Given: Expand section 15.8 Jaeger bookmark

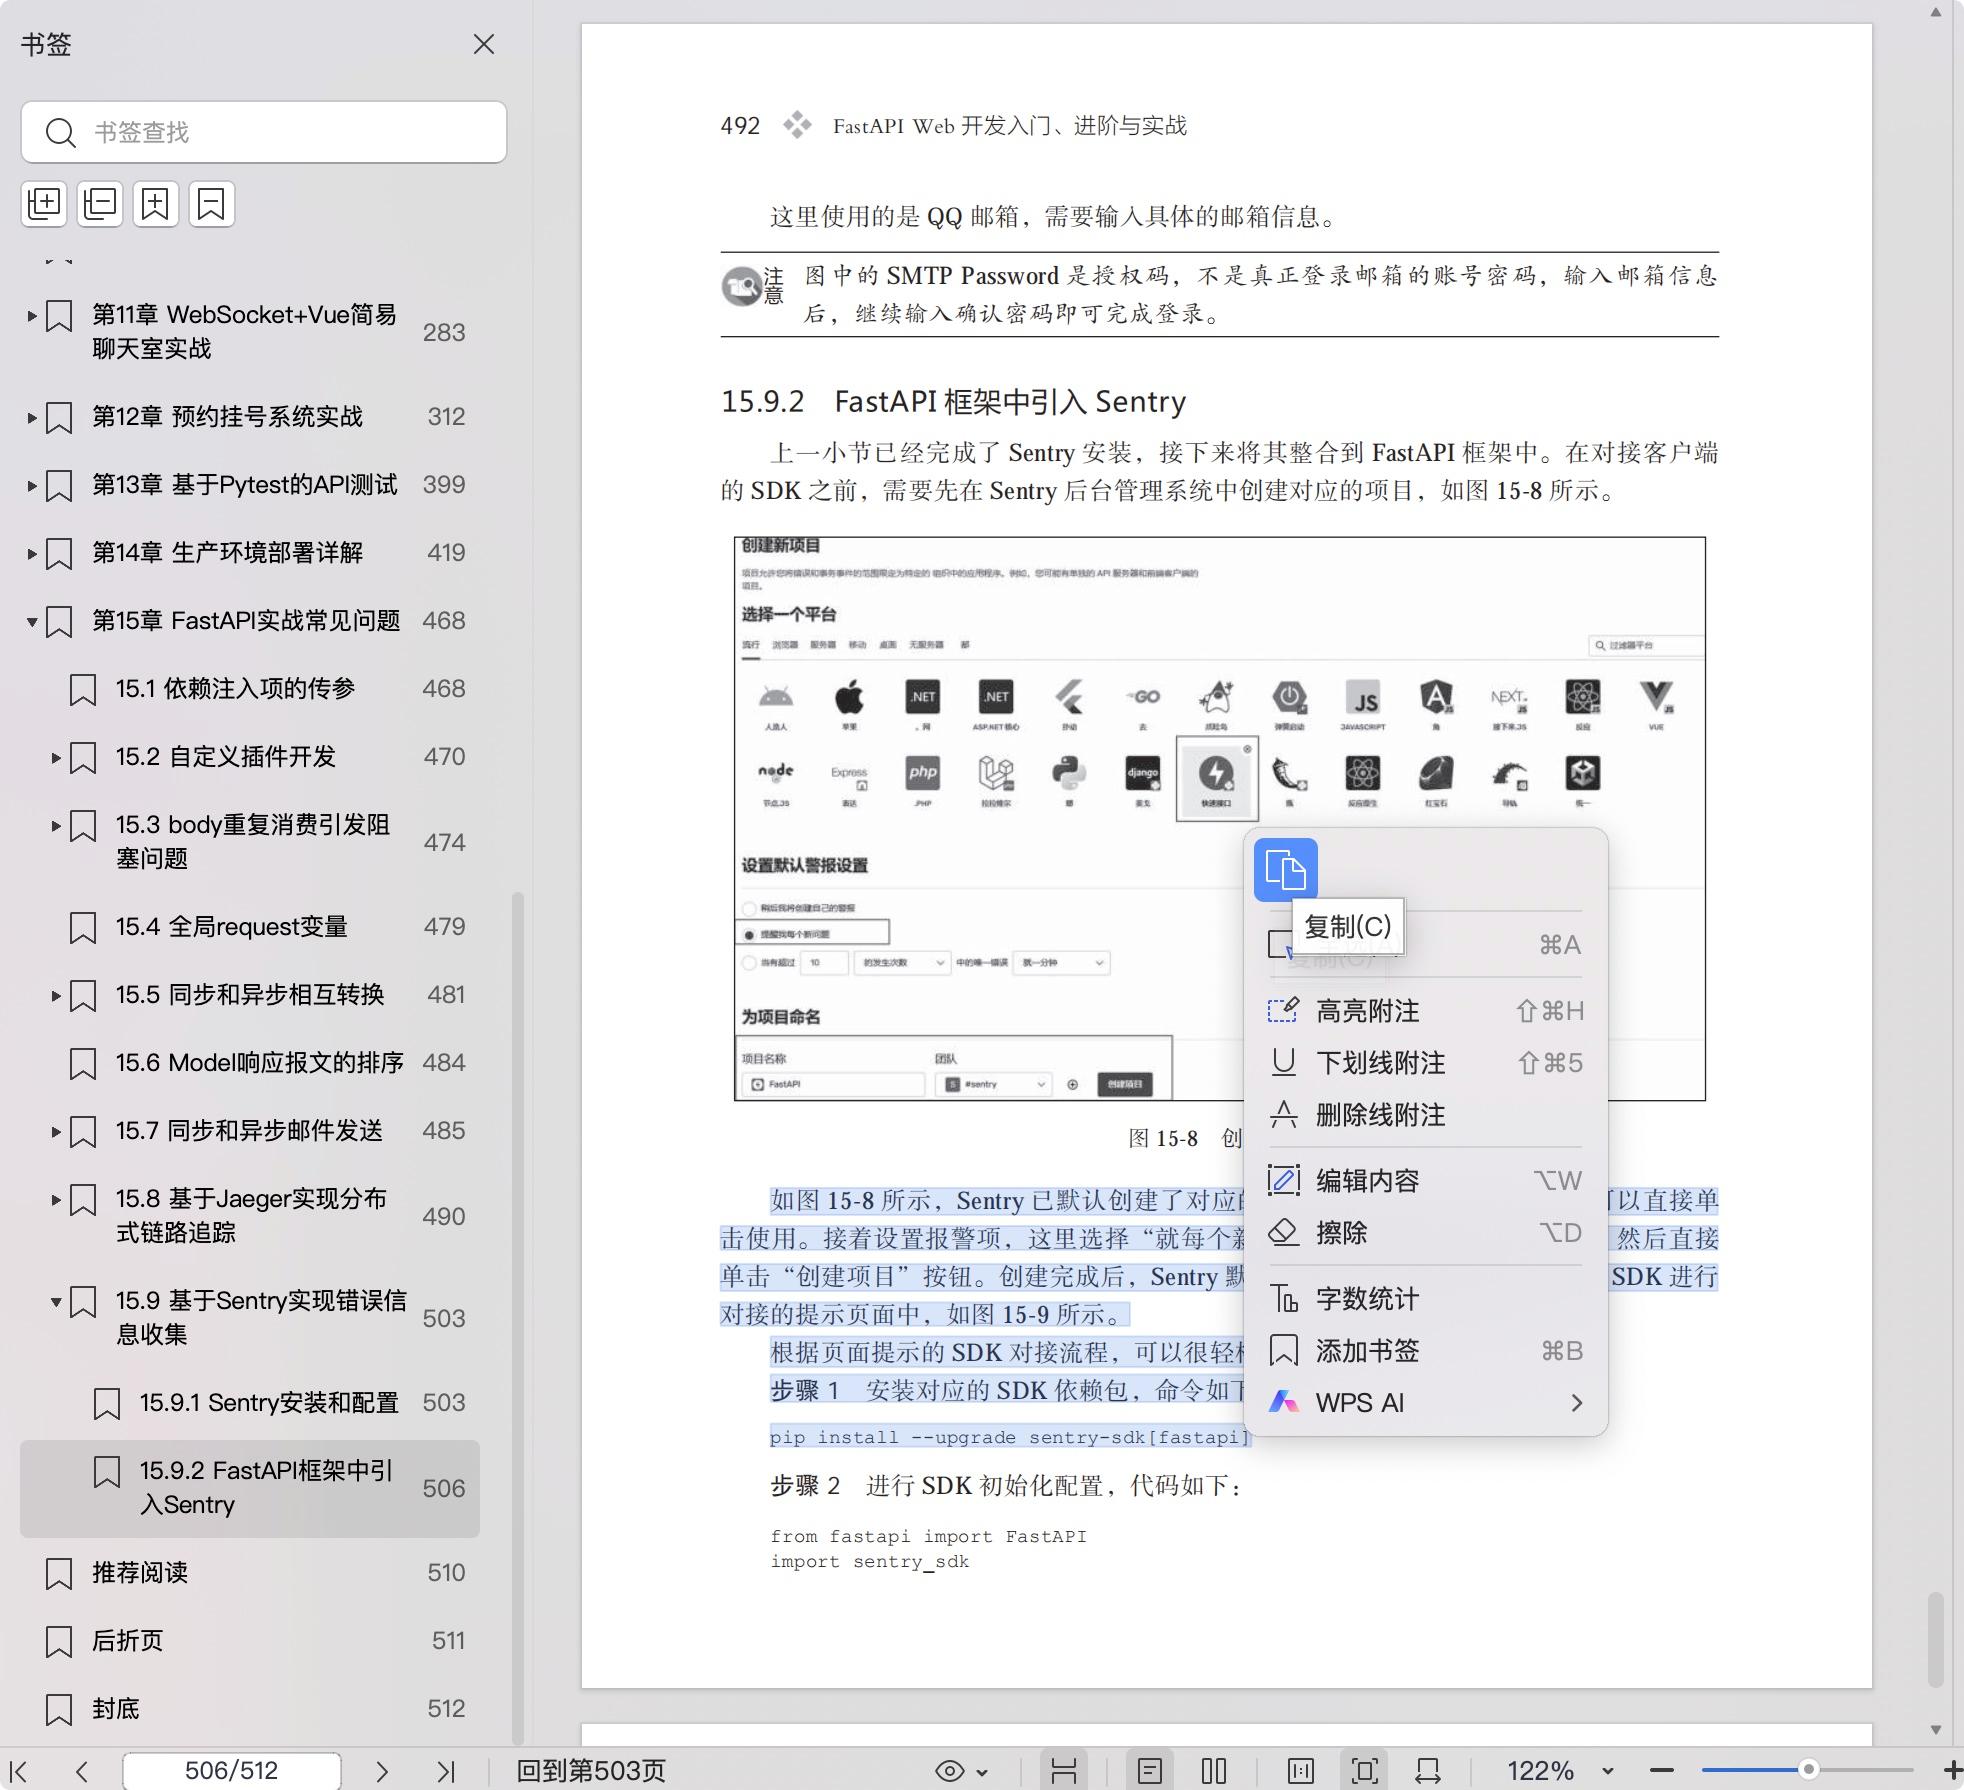Looking at the screenshot, I should pos(56,1199).
